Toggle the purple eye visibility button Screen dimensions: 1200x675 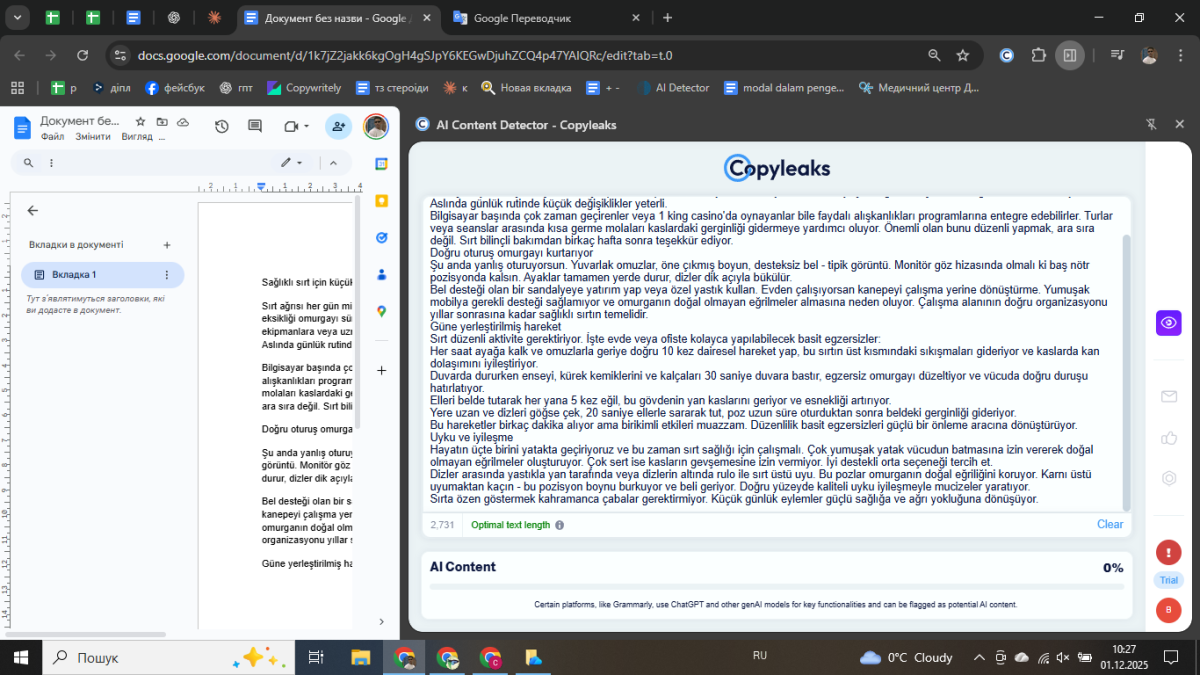tap(1168, 323)
